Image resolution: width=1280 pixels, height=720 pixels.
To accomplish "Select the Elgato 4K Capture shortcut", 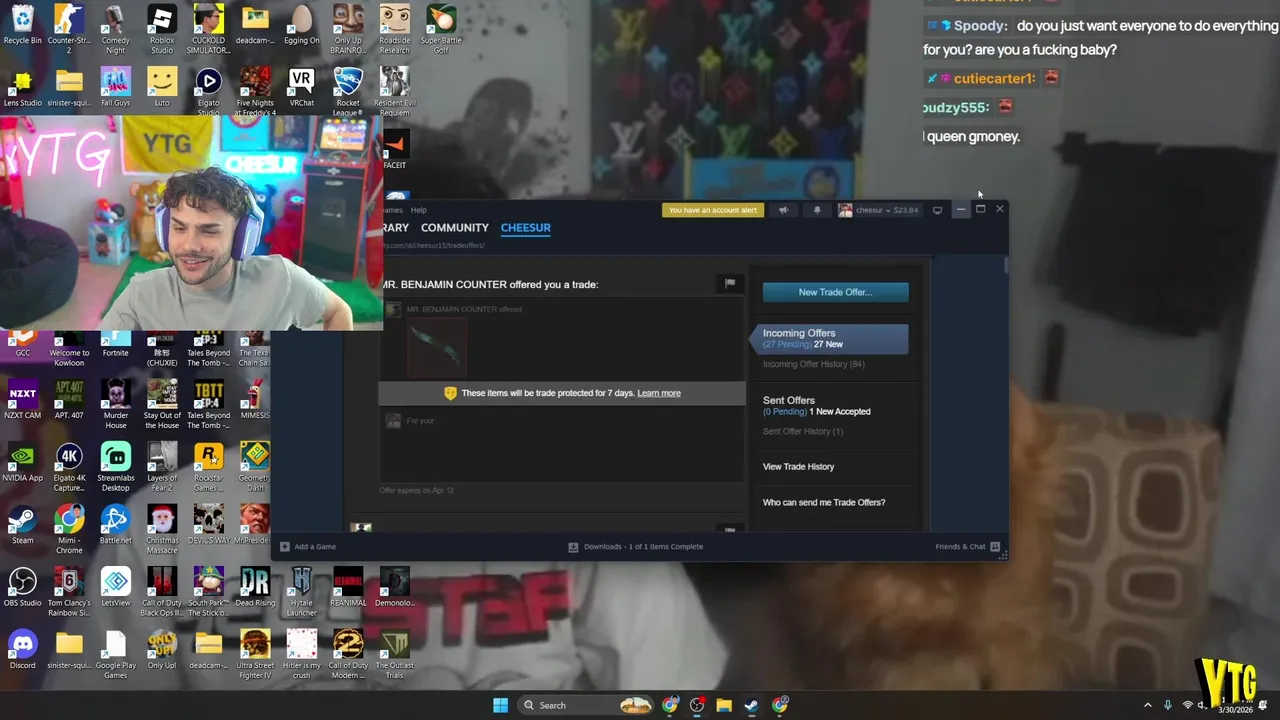I will pyautogui.click(x=69, y=466).
